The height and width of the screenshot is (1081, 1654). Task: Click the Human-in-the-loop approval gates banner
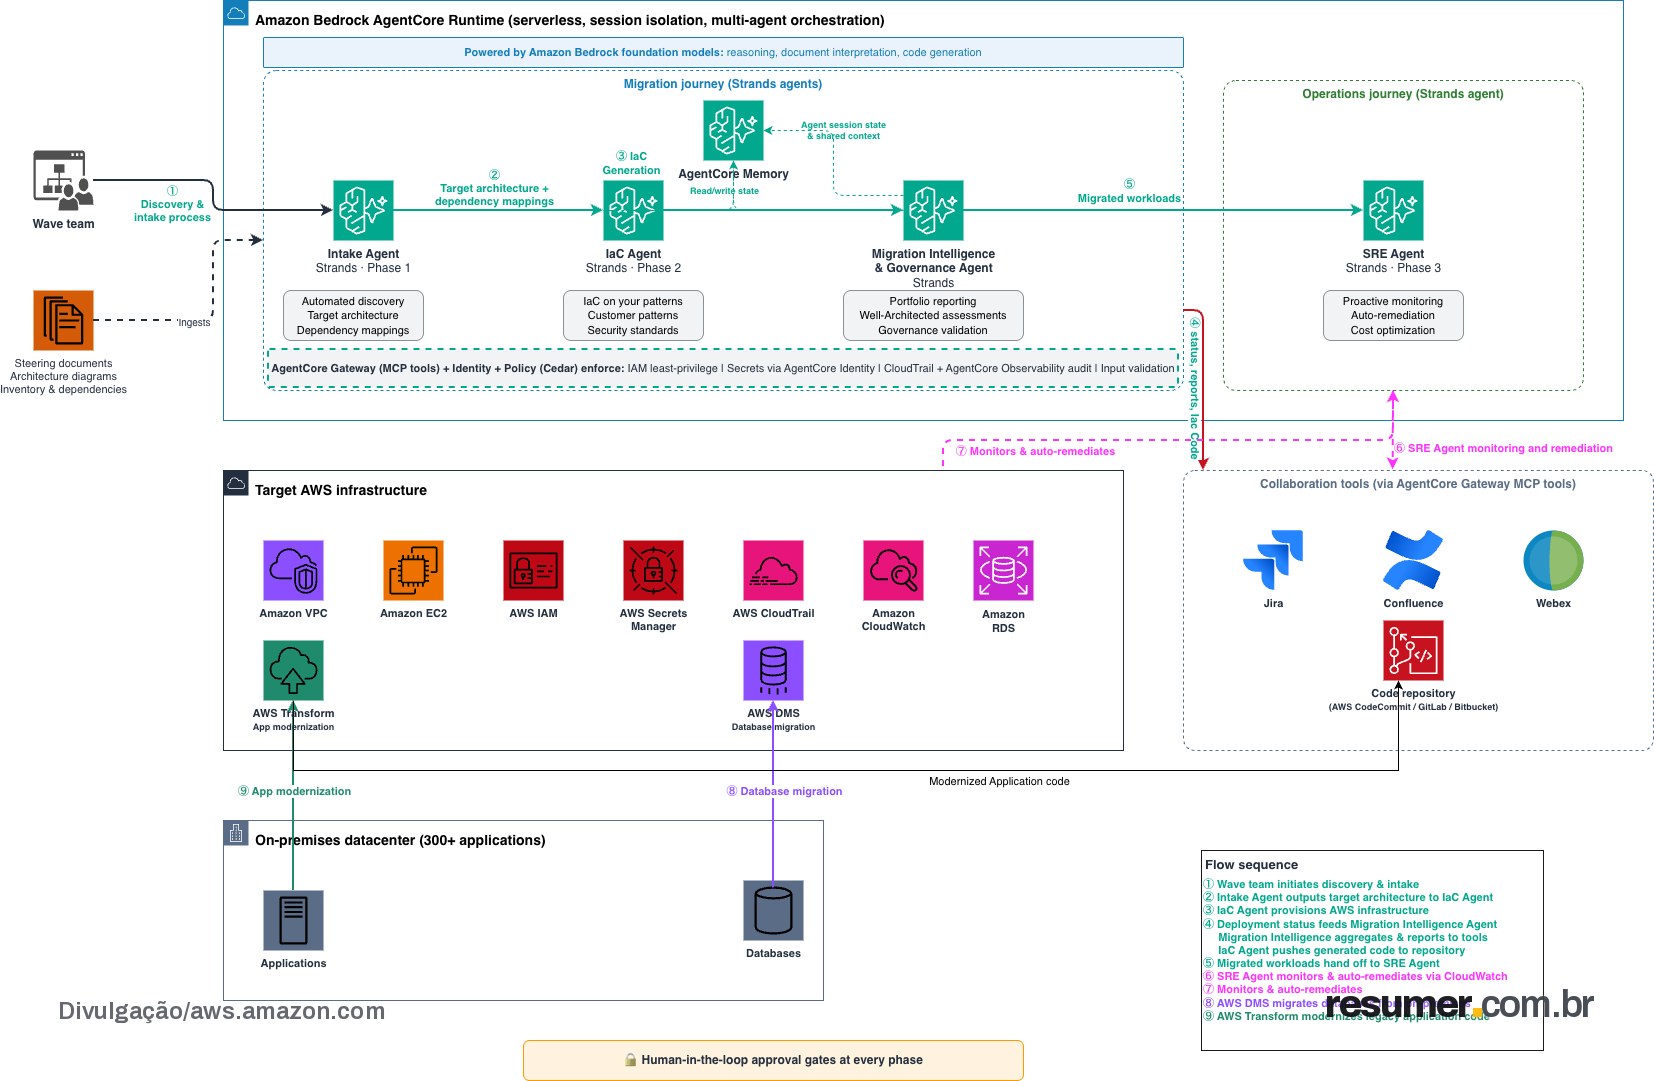[x=773, y=1060]
